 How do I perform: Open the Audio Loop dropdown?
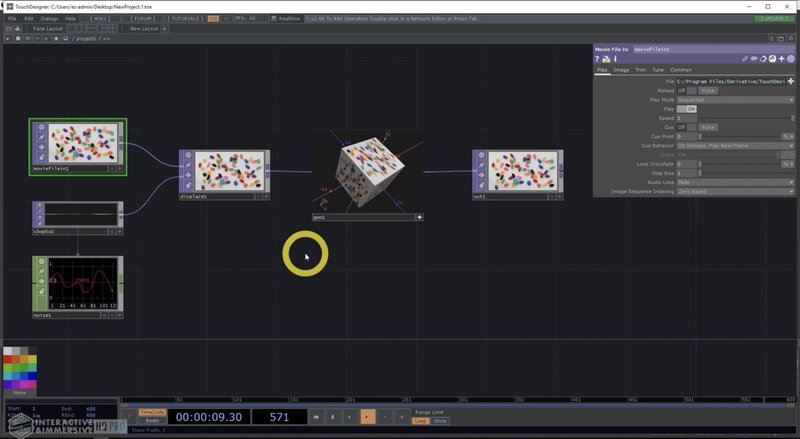tap(735, 183)
